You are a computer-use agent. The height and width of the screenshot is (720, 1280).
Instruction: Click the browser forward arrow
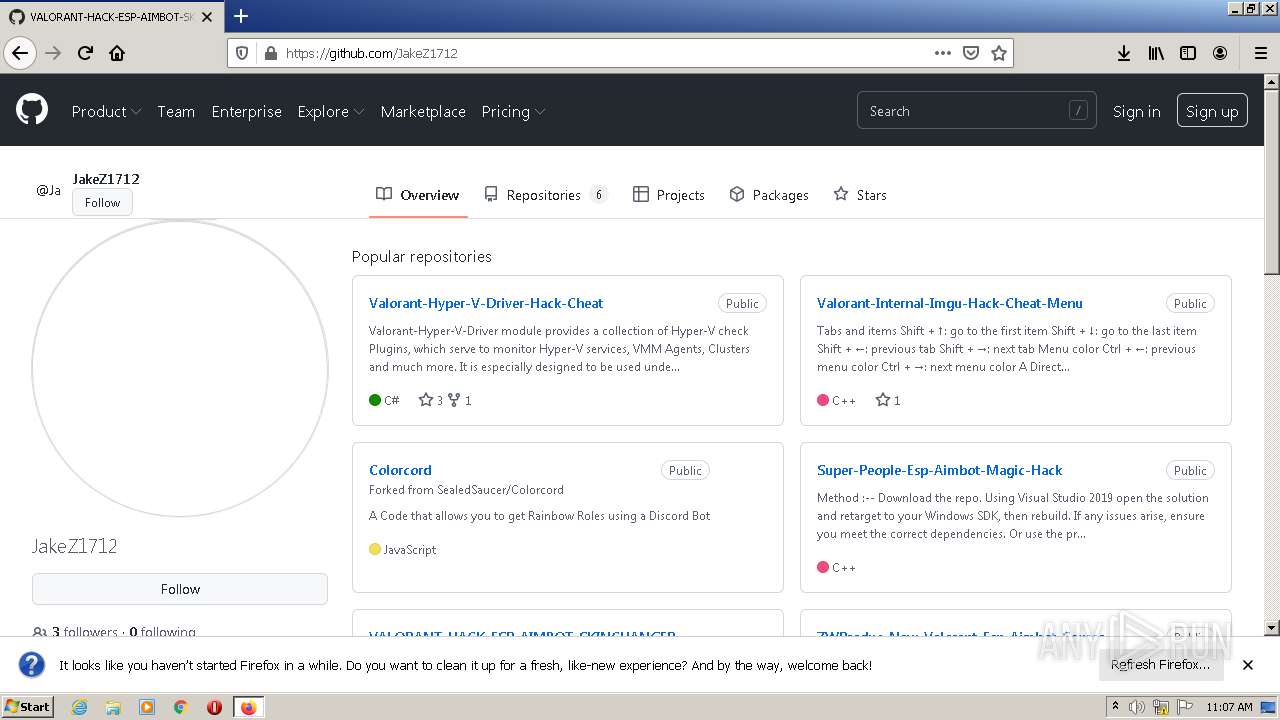[x=53, y=53]
